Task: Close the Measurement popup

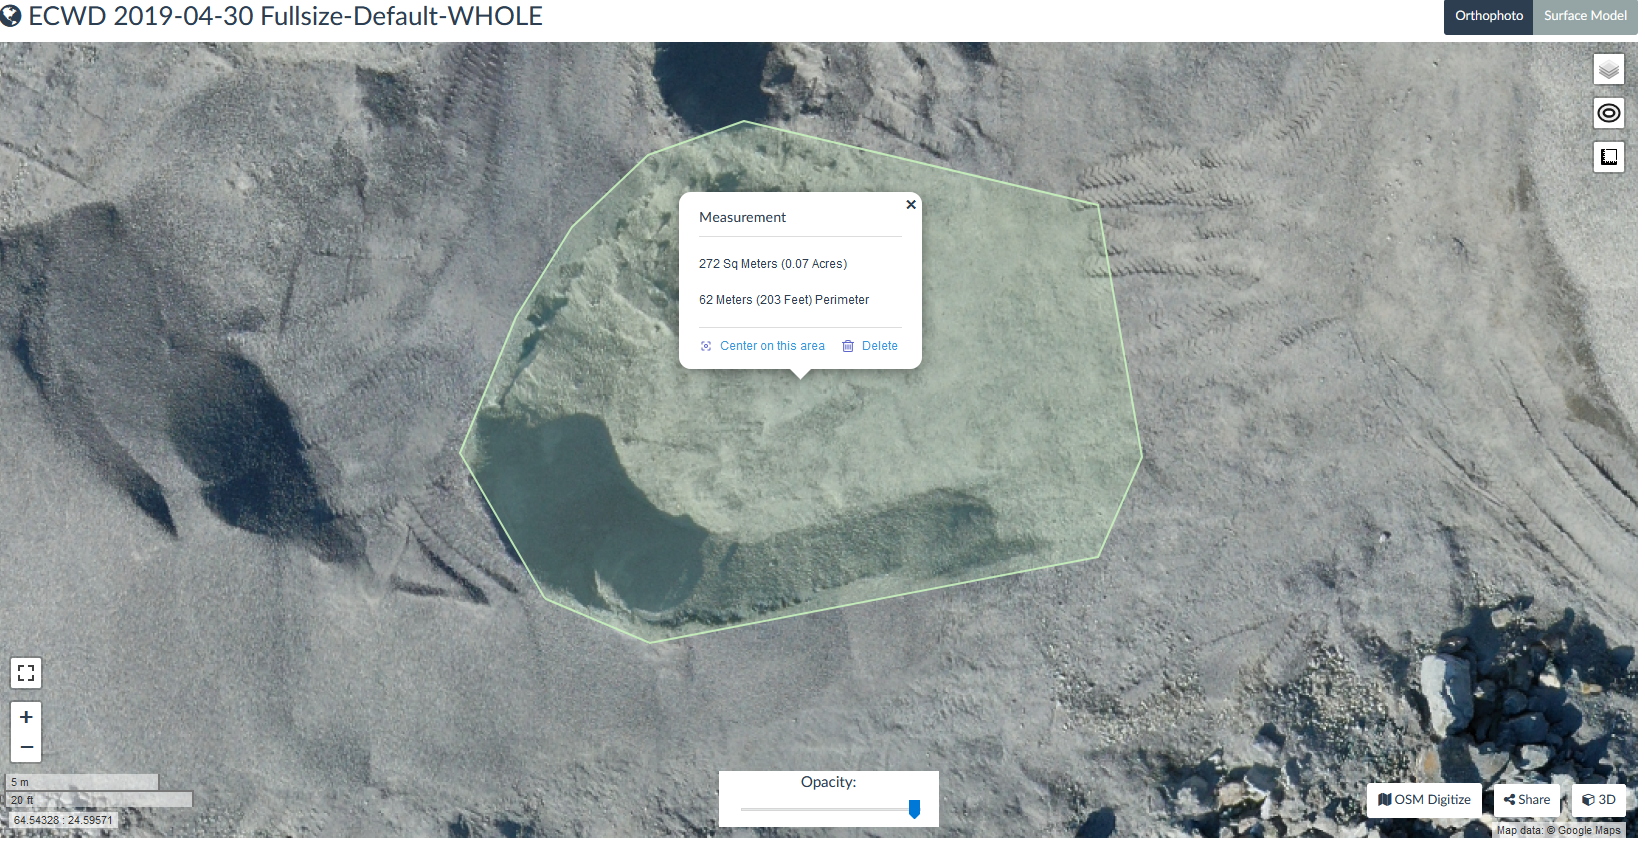Action: (x=911, y=205)
